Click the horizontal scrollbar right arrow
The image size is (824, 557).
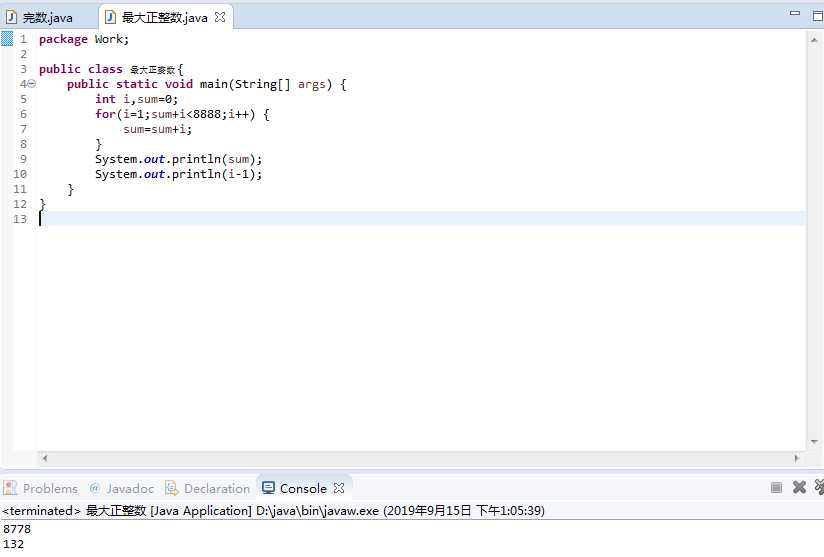point(797,458)
